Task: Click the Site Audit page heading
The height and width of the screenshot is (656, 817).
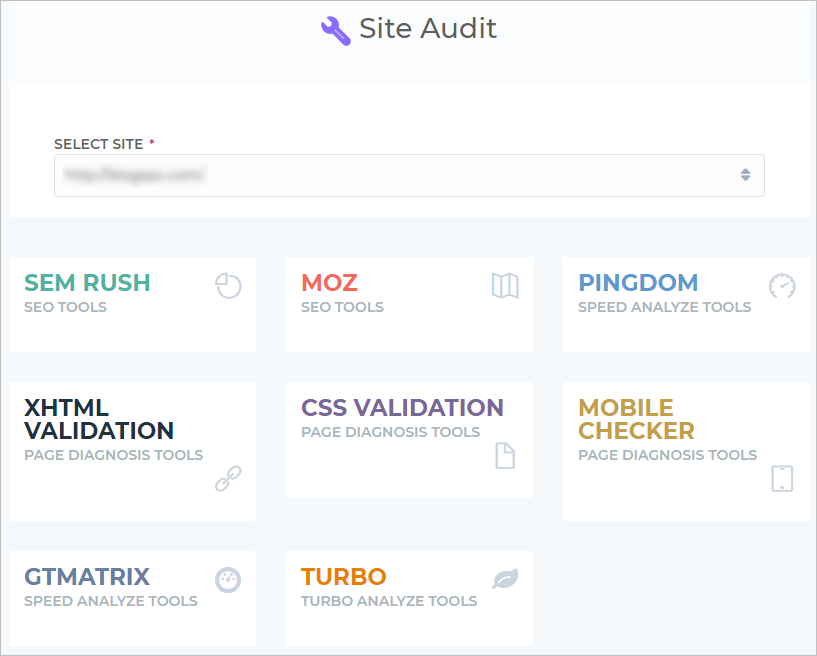Action: (428, 29)
